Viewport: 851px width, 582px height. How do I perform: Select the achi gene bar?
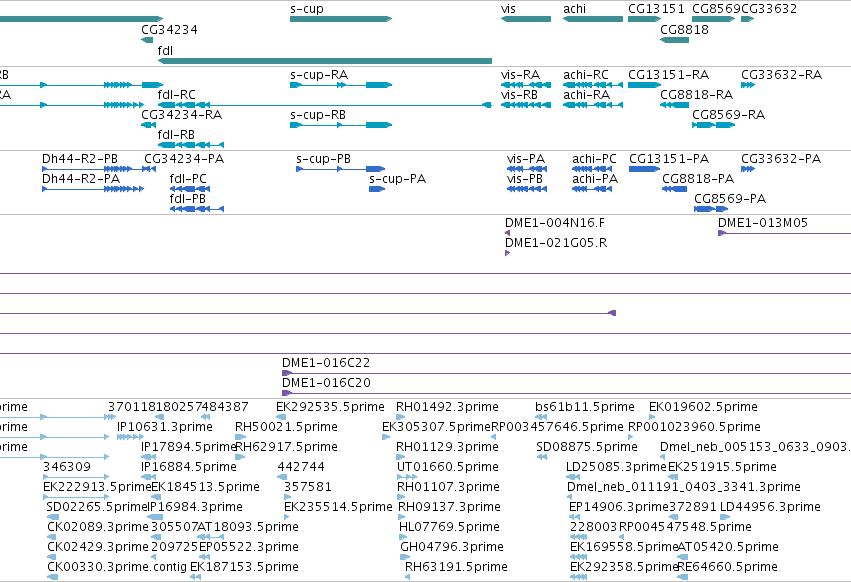[x=593, y=19]
